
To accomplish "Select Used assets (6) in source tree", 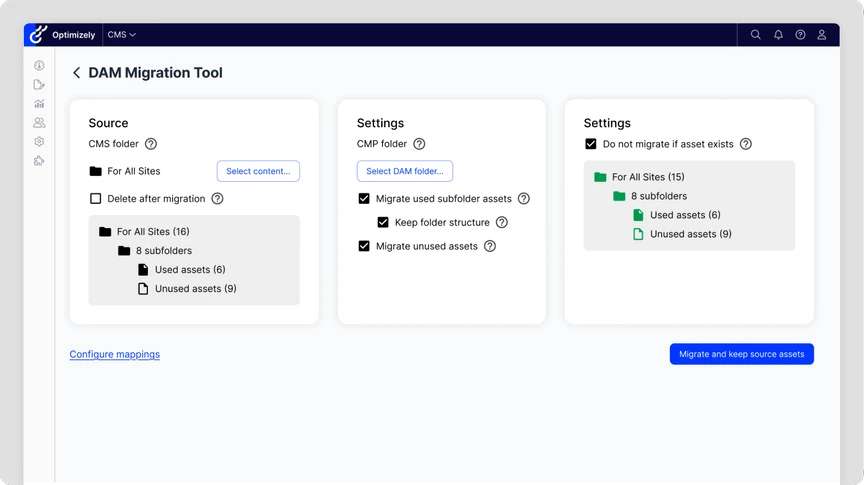I will [181, 270].
